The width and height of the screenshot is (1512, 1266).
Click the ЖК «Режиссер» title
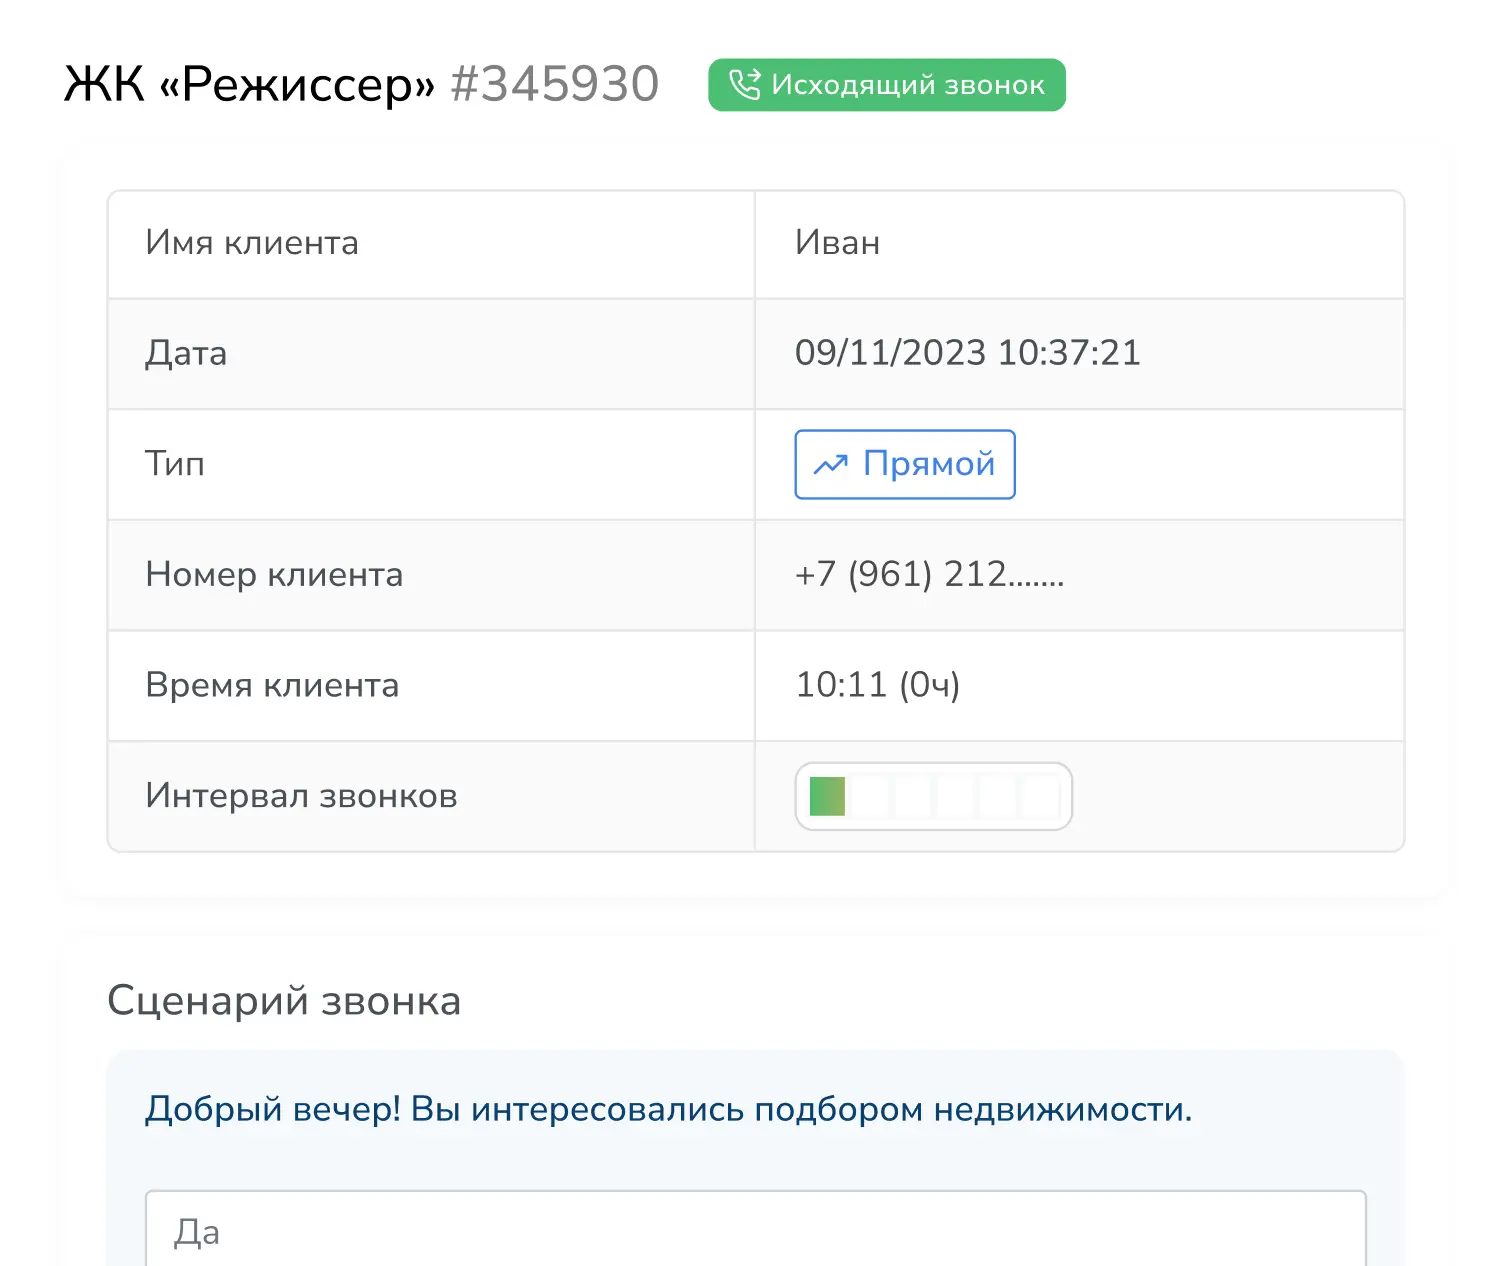click(250, 84)
